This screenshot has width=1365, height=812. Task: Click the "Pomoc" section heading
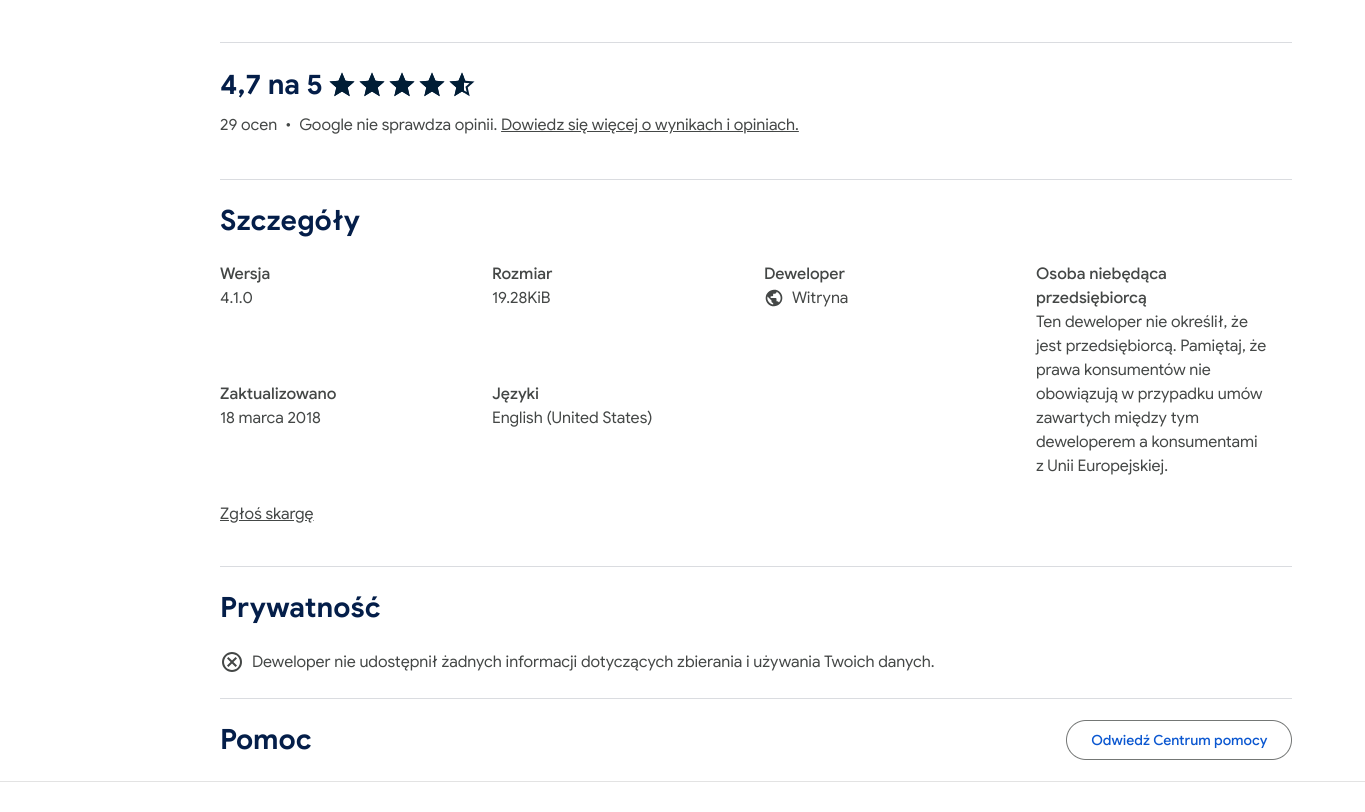click(266, 740)
